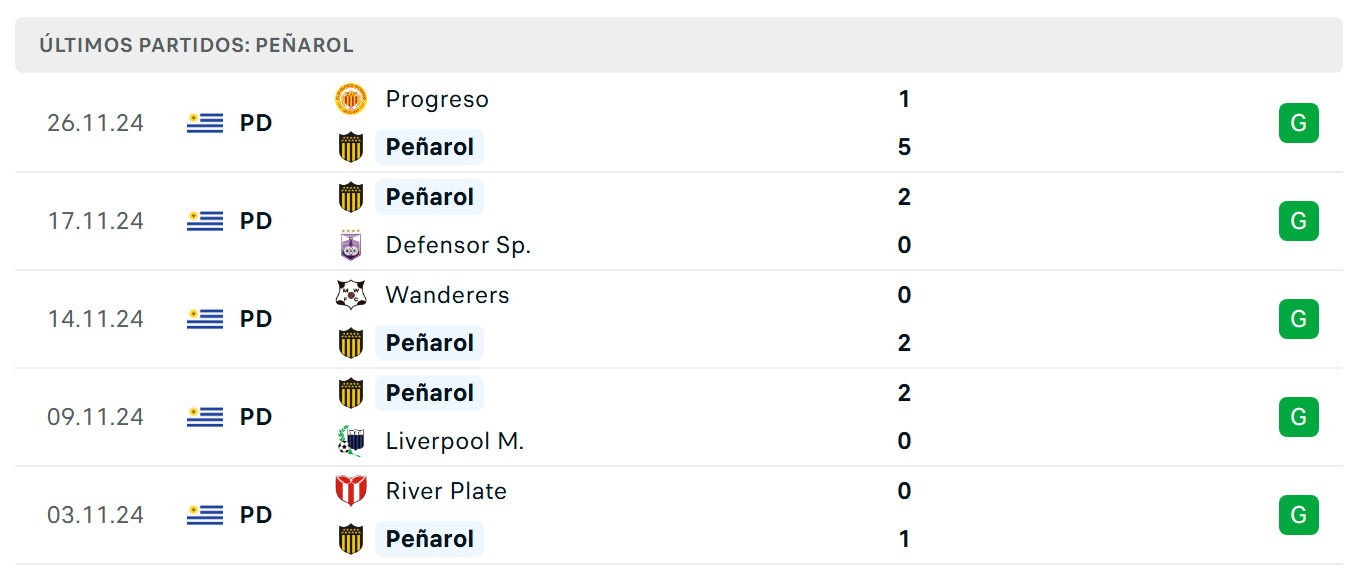Click Uruguay flag in 03.11.24 row

tap(205, 515)
